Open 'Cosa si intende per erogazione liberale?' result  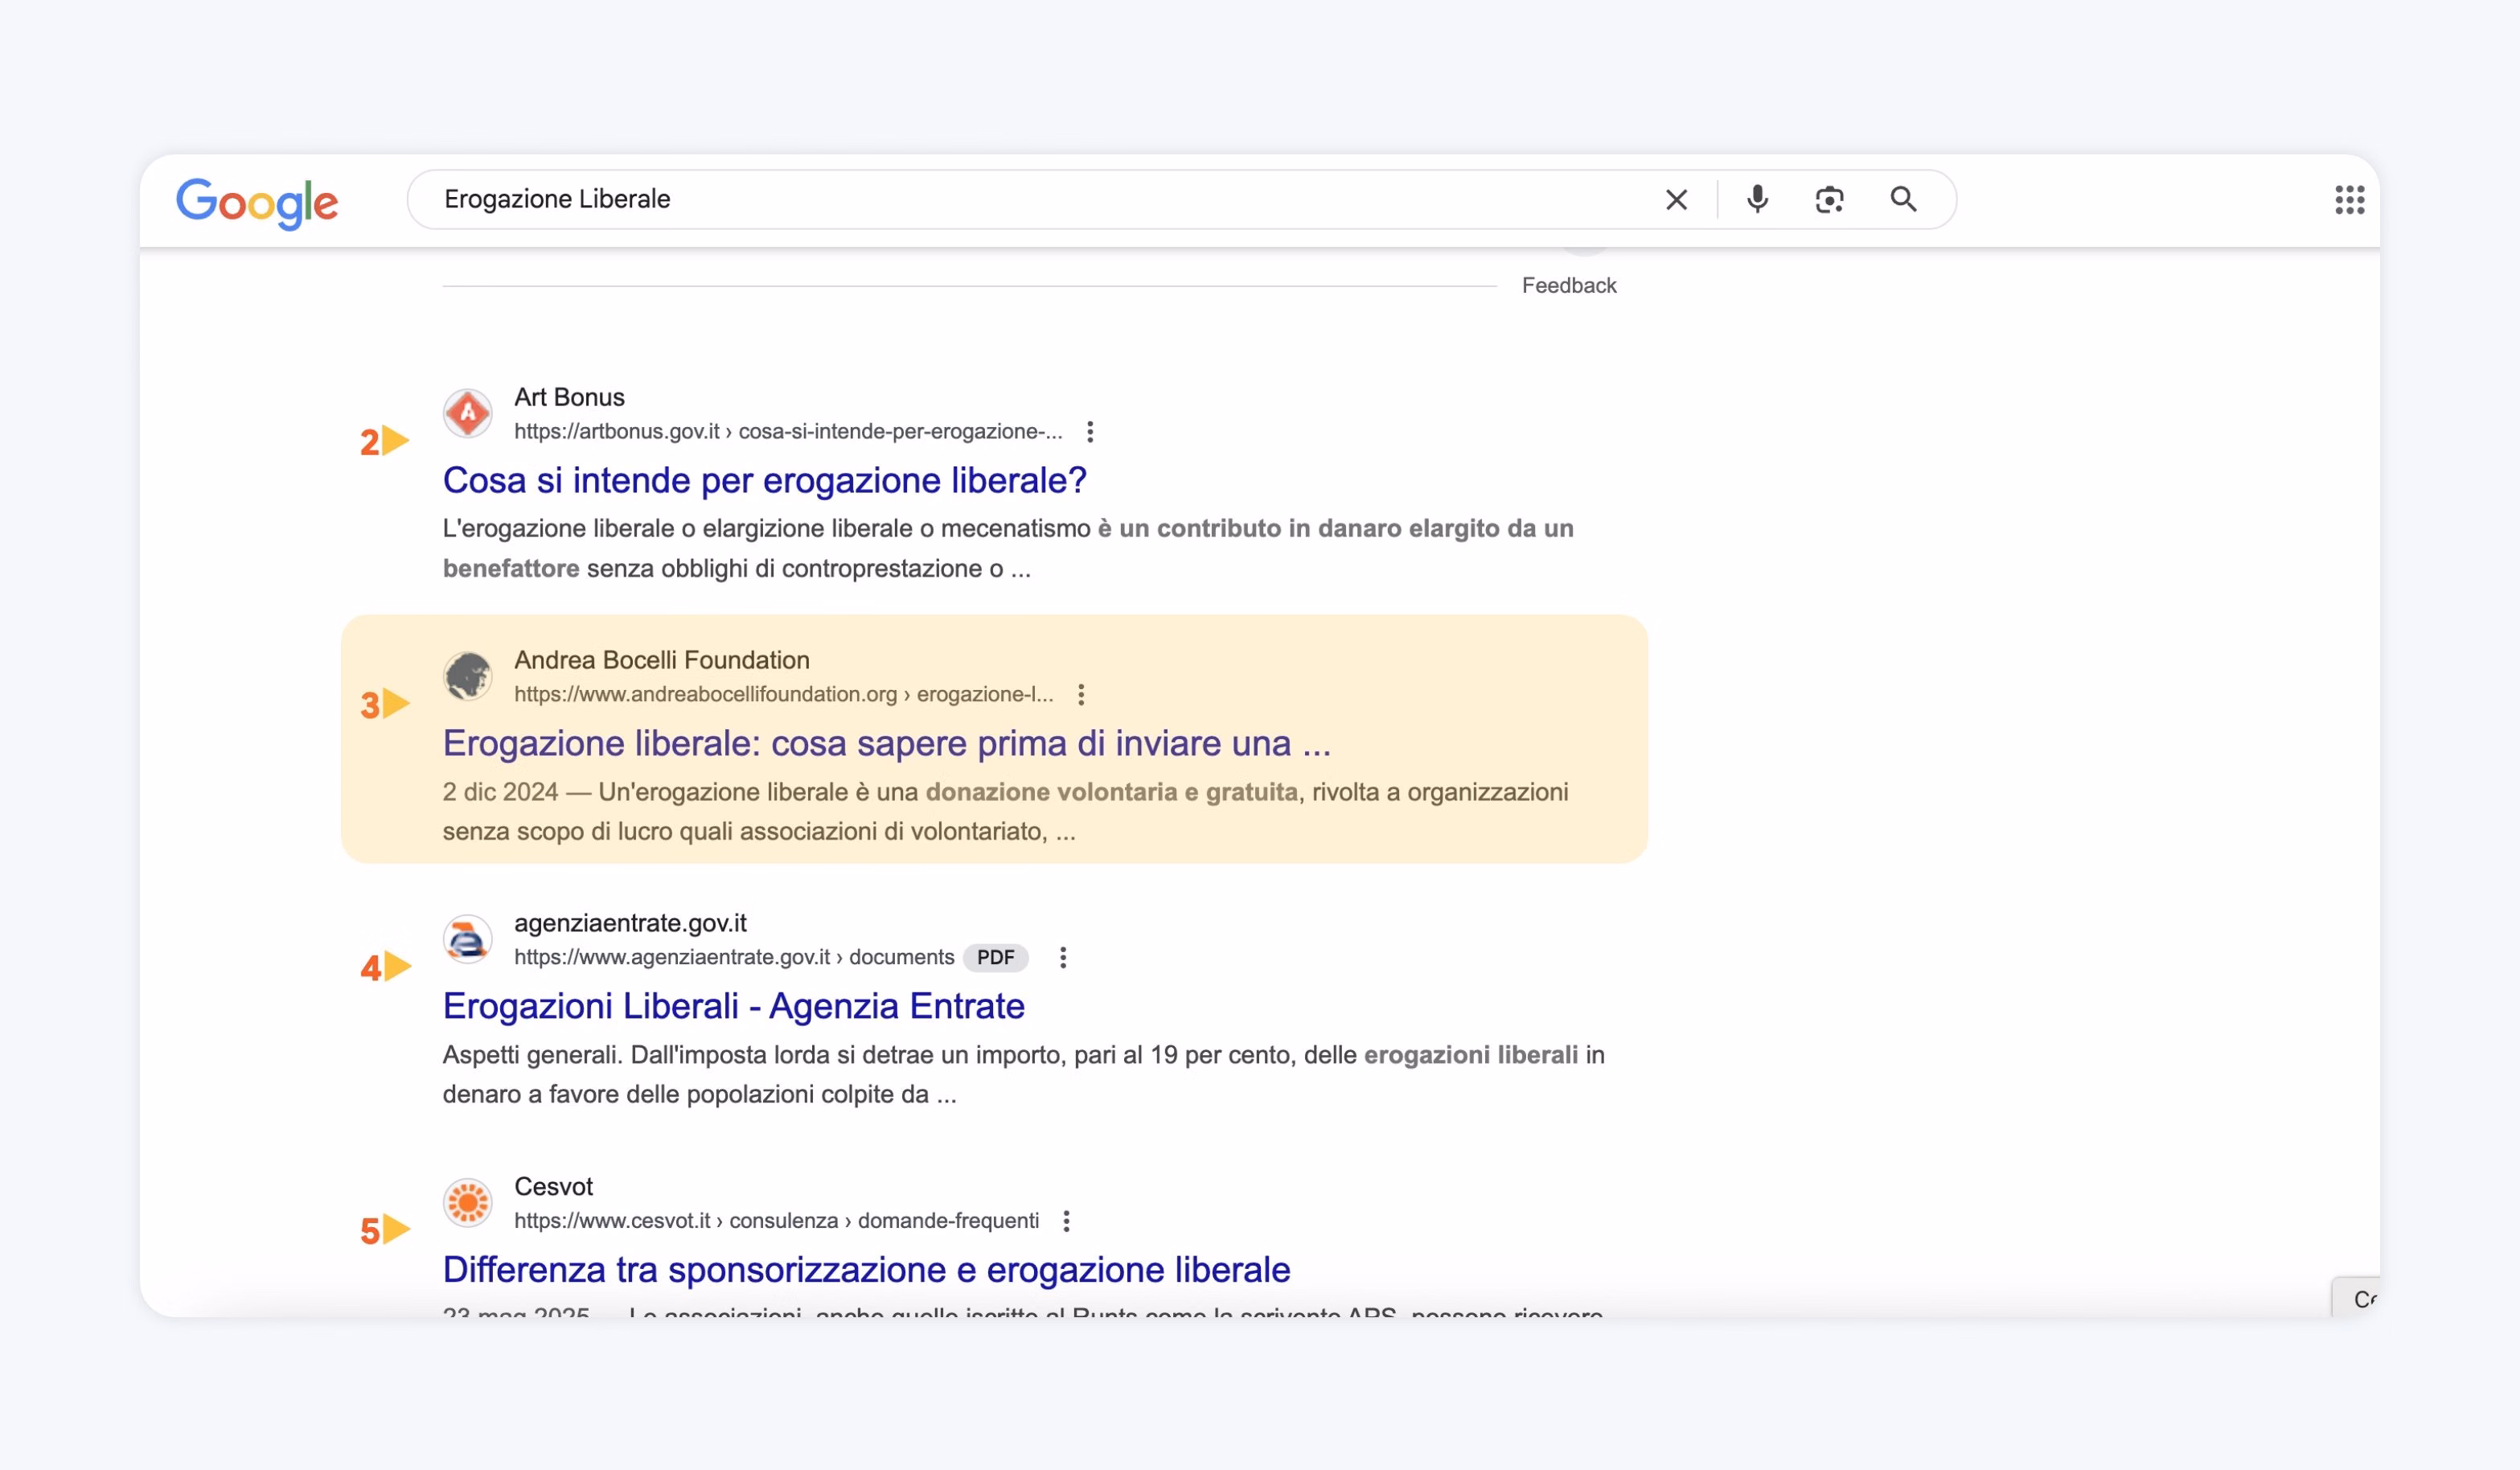[x=764, y=481]
